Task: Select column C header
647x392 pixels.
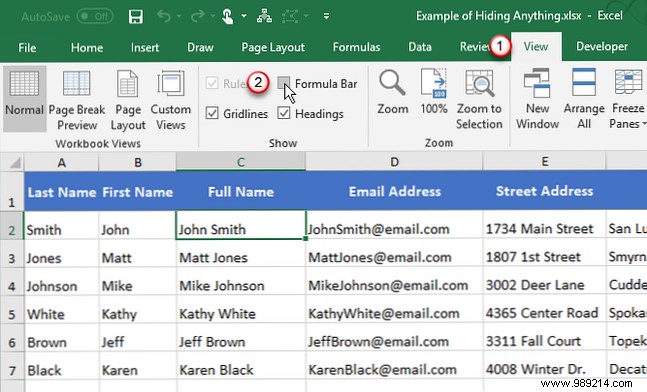Action: click(x=241, y=162)
